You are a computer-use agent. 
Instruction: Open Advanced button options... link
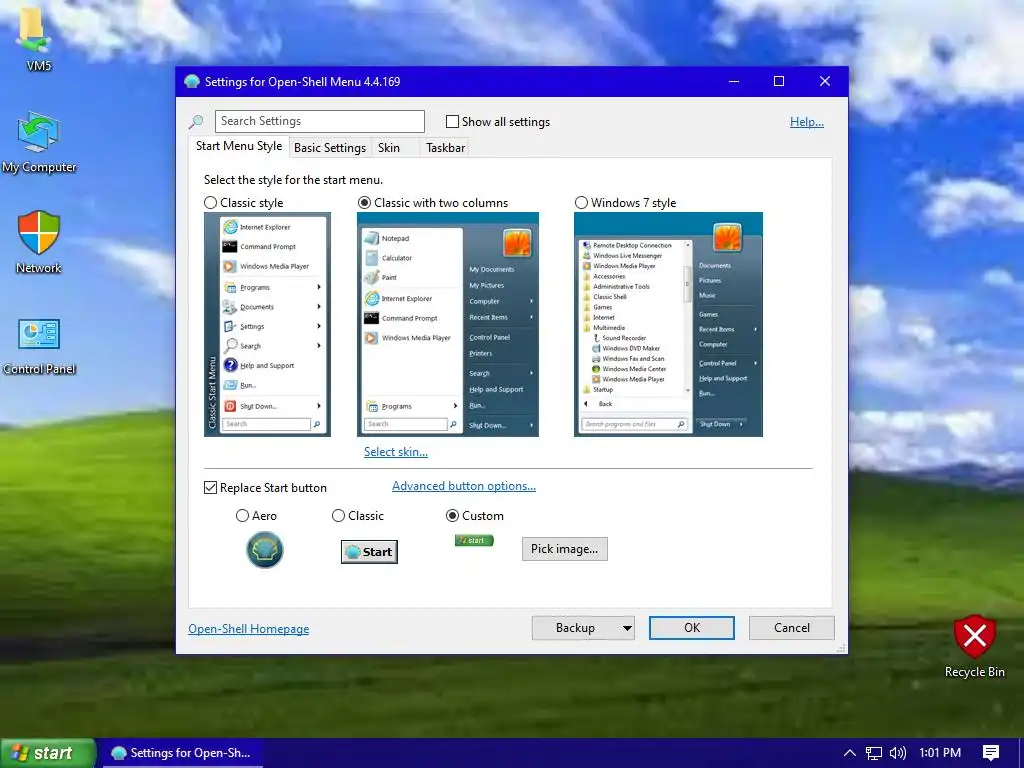[x=464, y=486]
